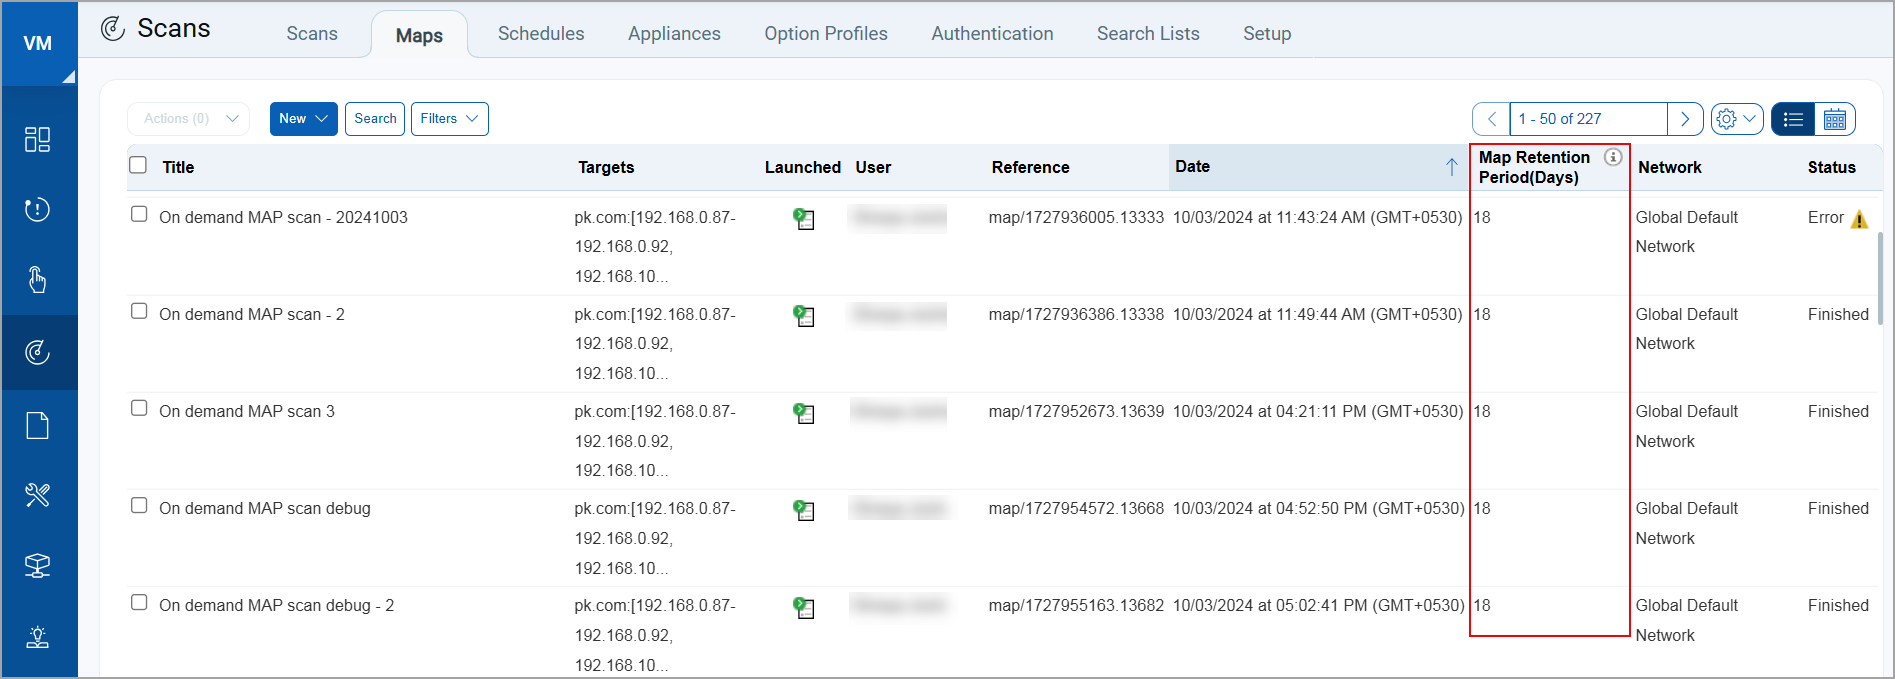
Task: Click the Scans radar logo in header
Action: point(113,29)
